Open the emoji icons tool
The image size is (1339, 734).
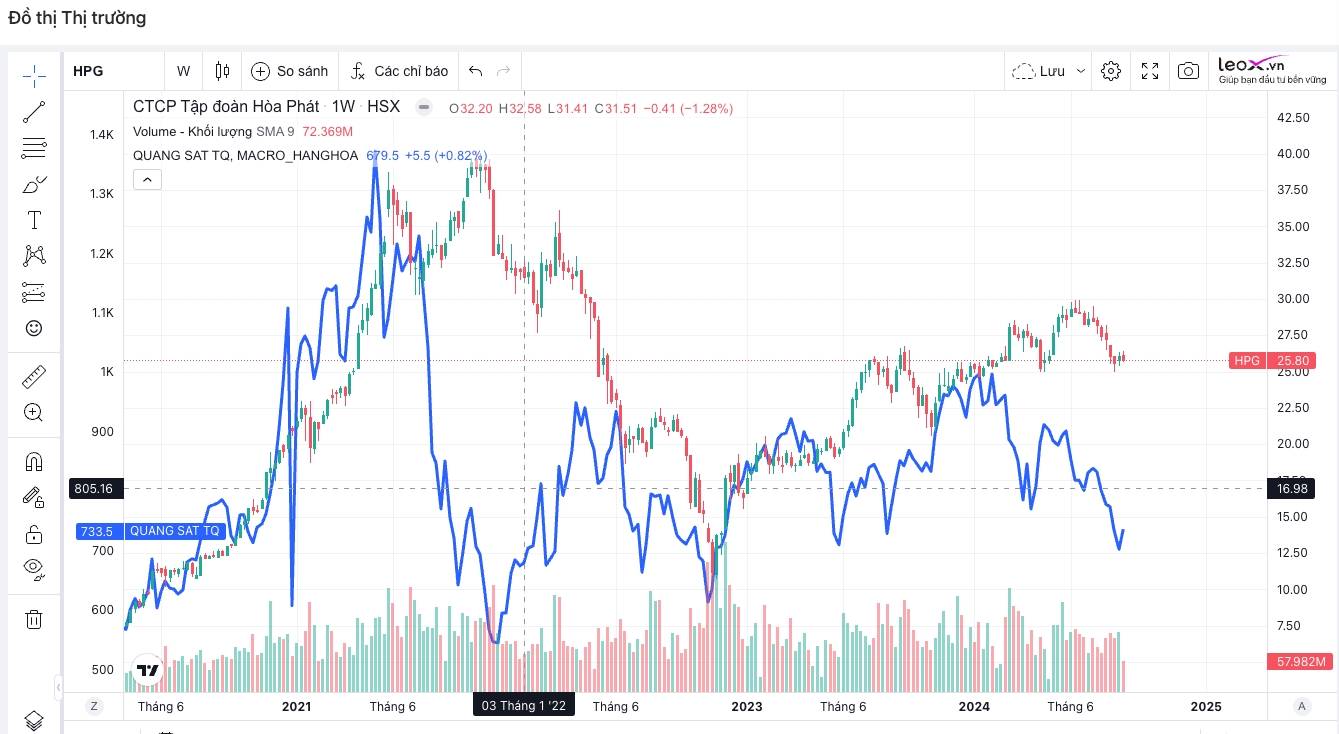click(34, 328)
